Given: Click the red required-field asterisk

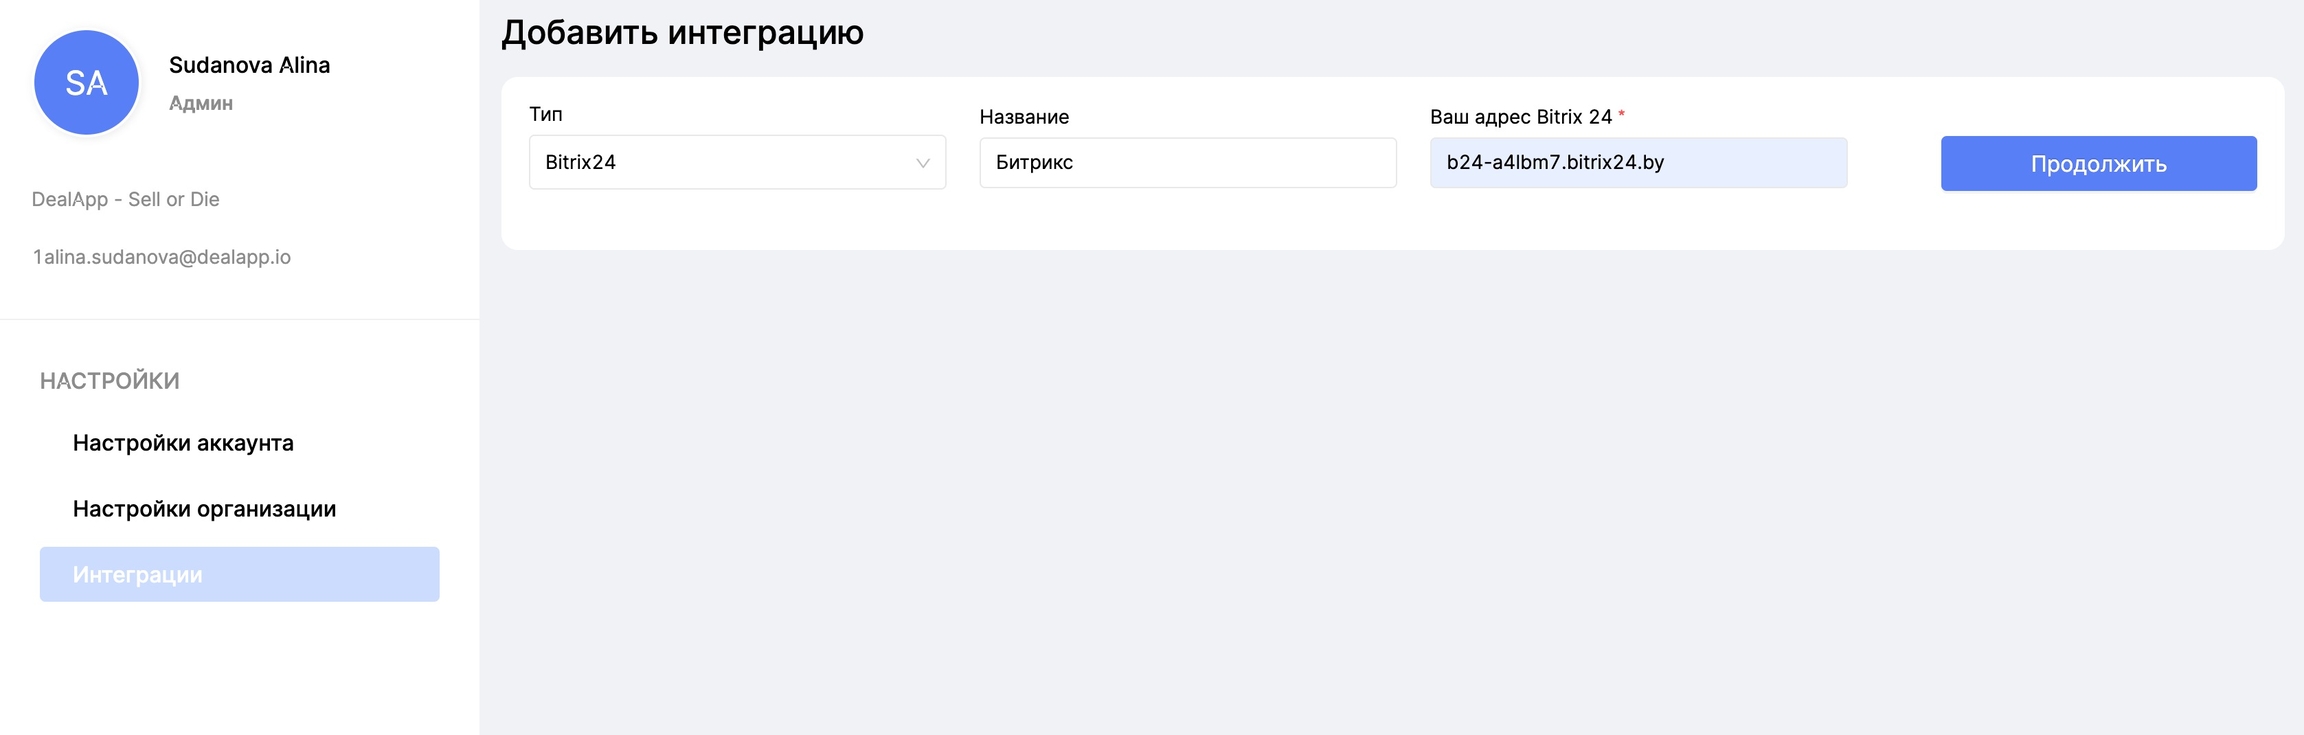Looking at the screenshot, I should pos(1621,116).
